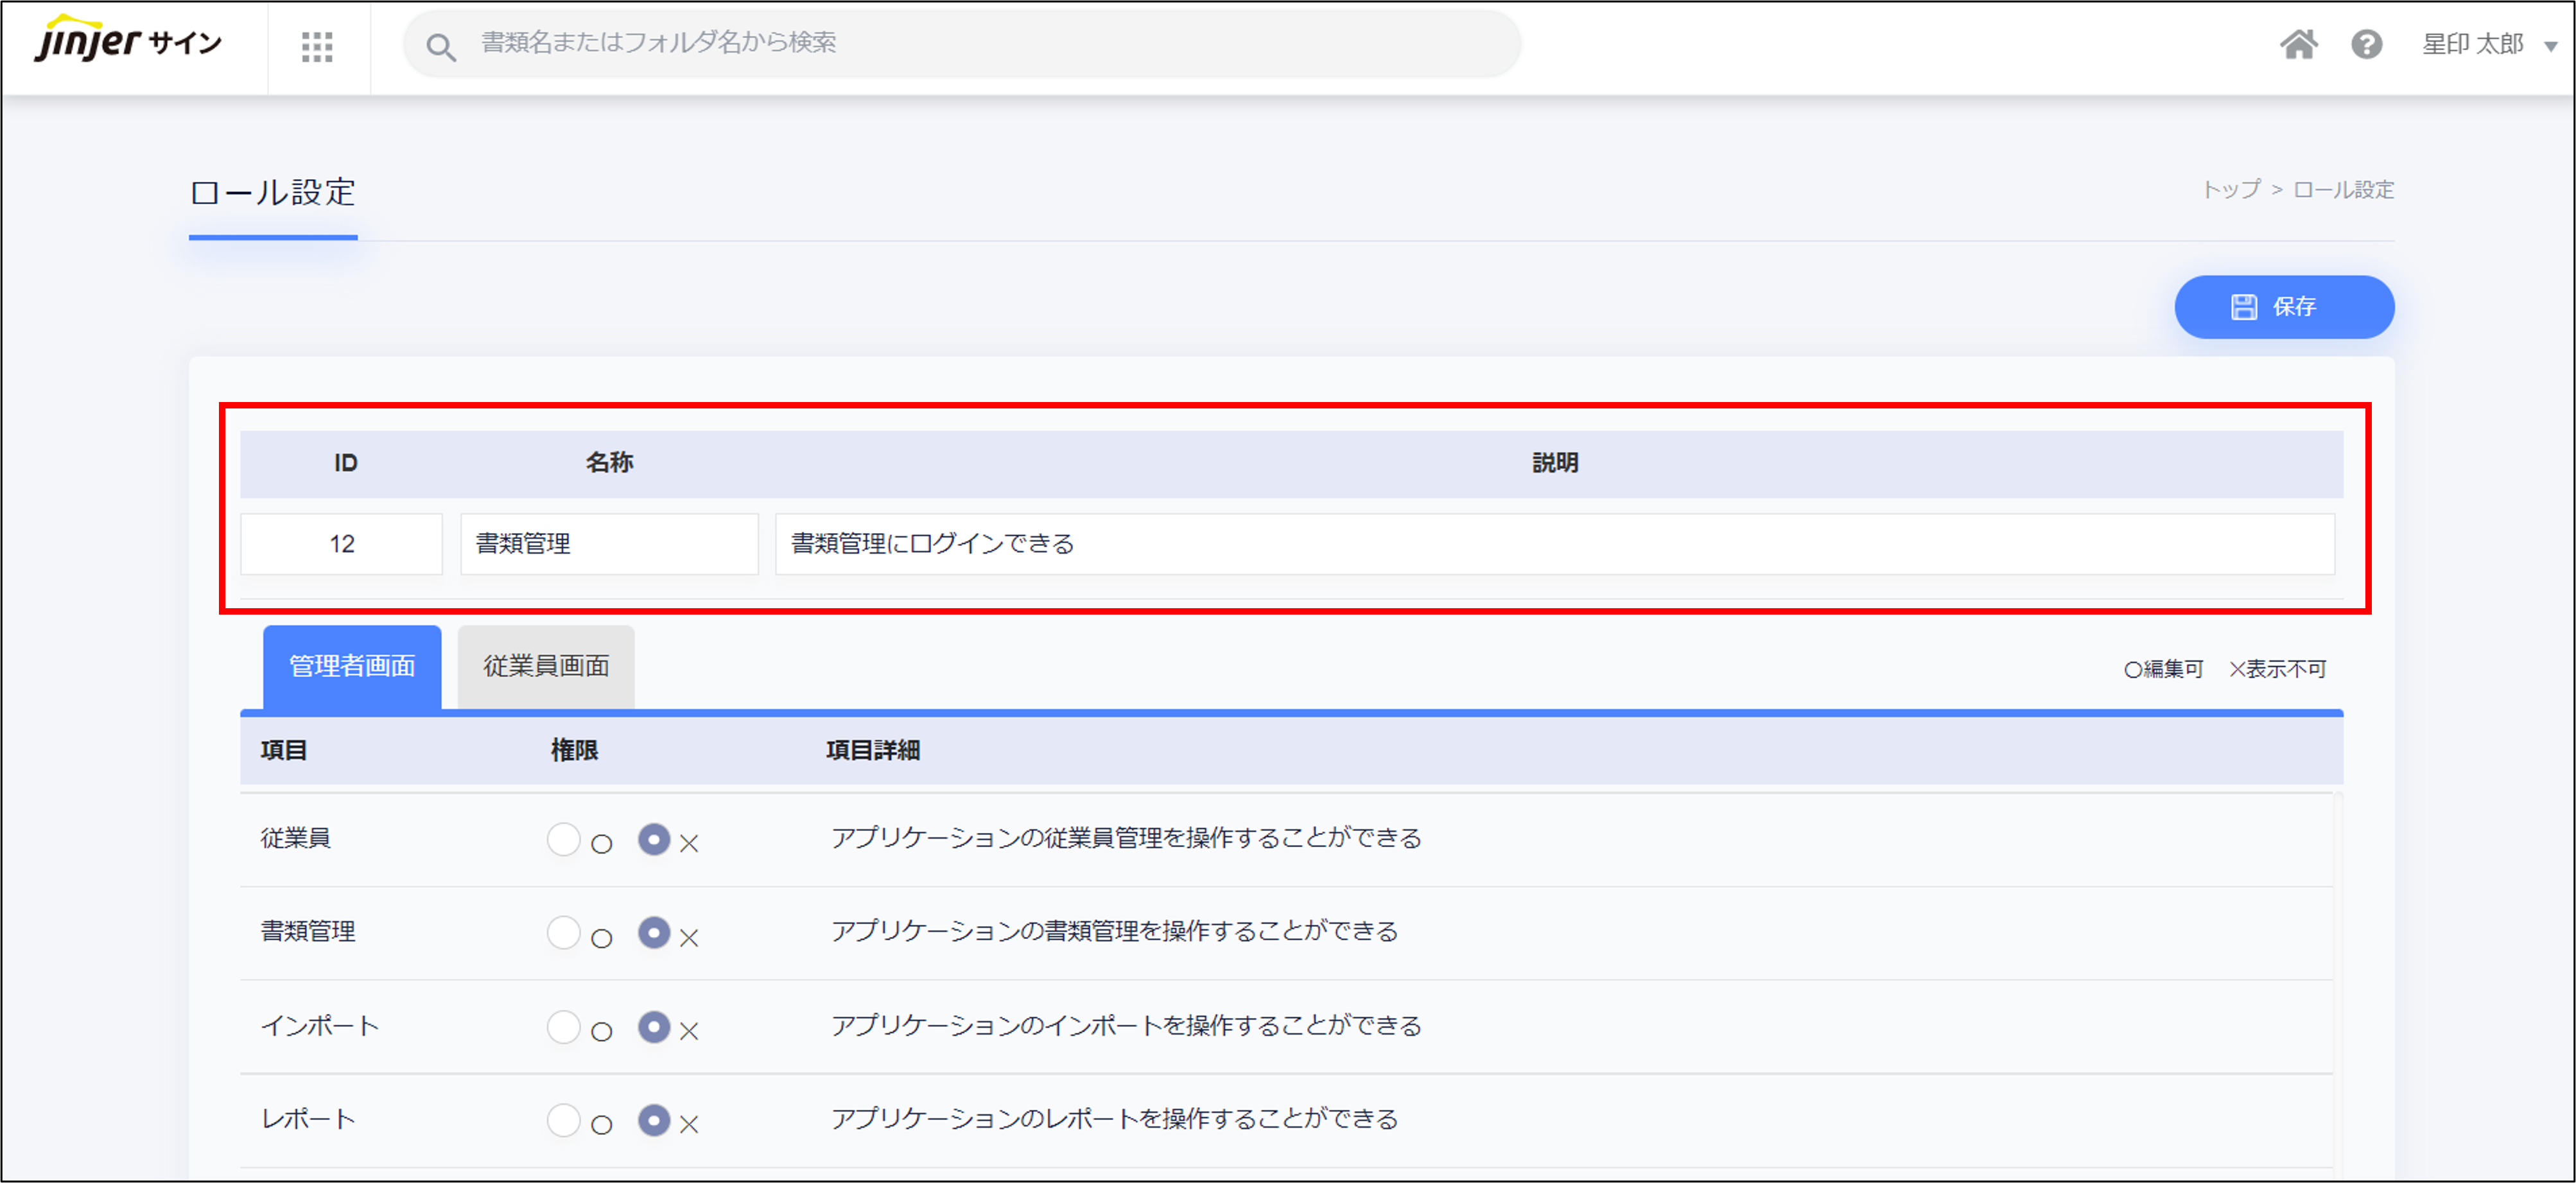The image size is (2576, 1183).
Task: Open the apps grid menu icon
Action: [x=317, y=46]
